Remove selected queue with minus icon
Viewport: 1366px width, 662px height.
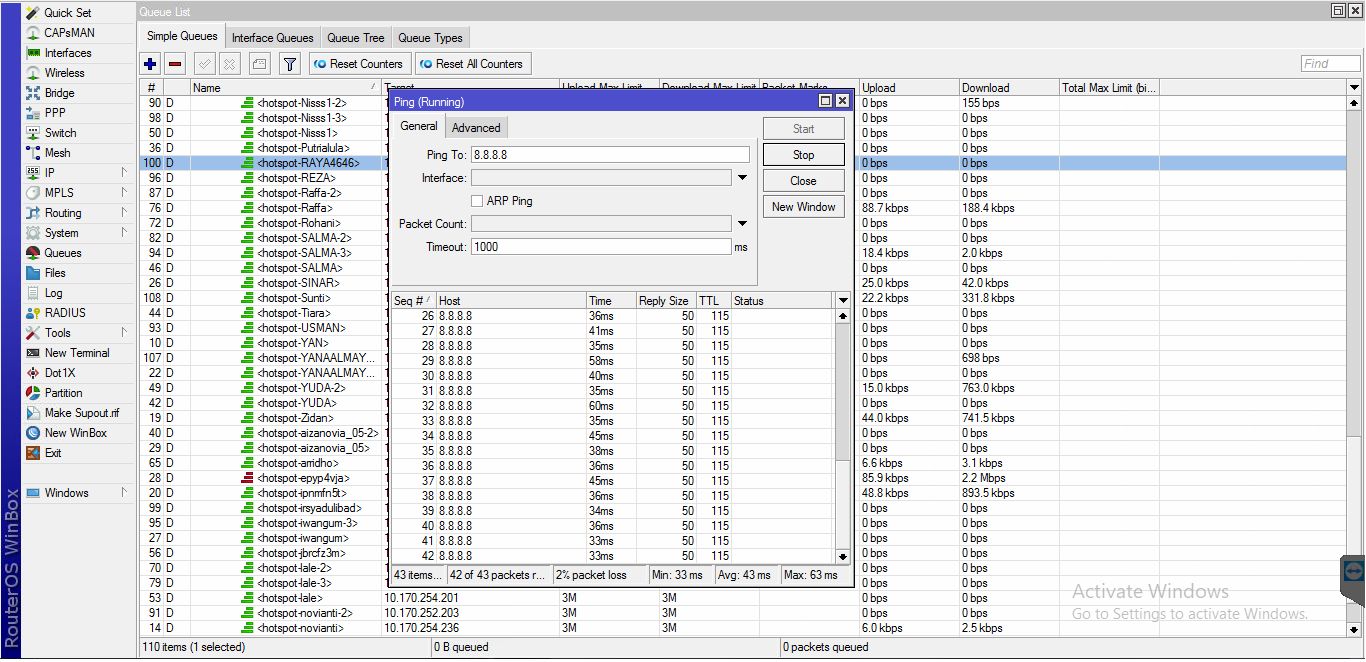click(x=176, y=64)
